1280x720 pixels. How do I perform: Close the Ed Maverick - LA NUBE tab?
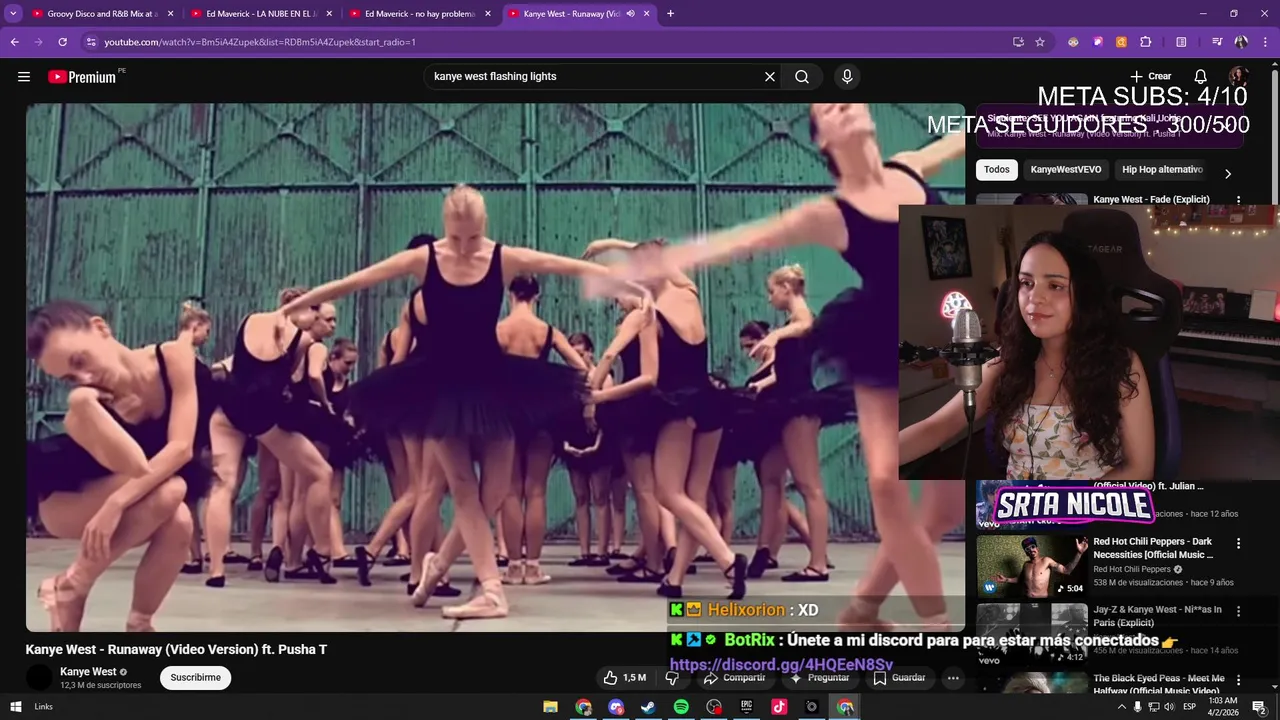pyautogui.click(x=329, y=14)
